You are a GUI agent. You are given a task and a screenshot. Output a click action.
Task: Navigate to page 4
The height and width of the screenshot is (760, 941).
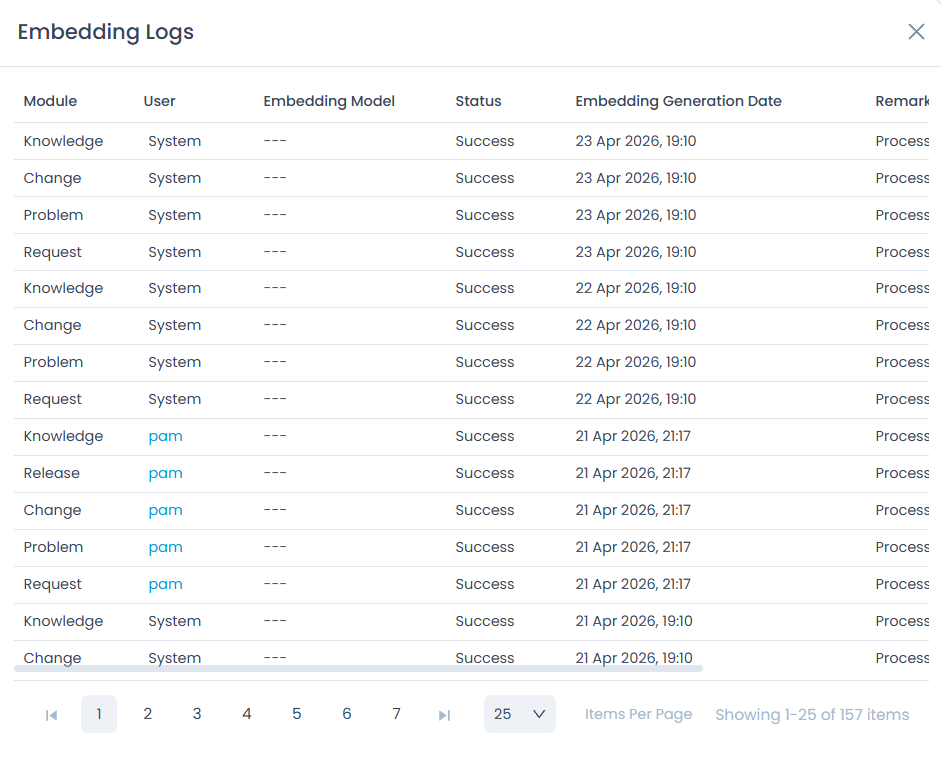(x=247, y=714)
